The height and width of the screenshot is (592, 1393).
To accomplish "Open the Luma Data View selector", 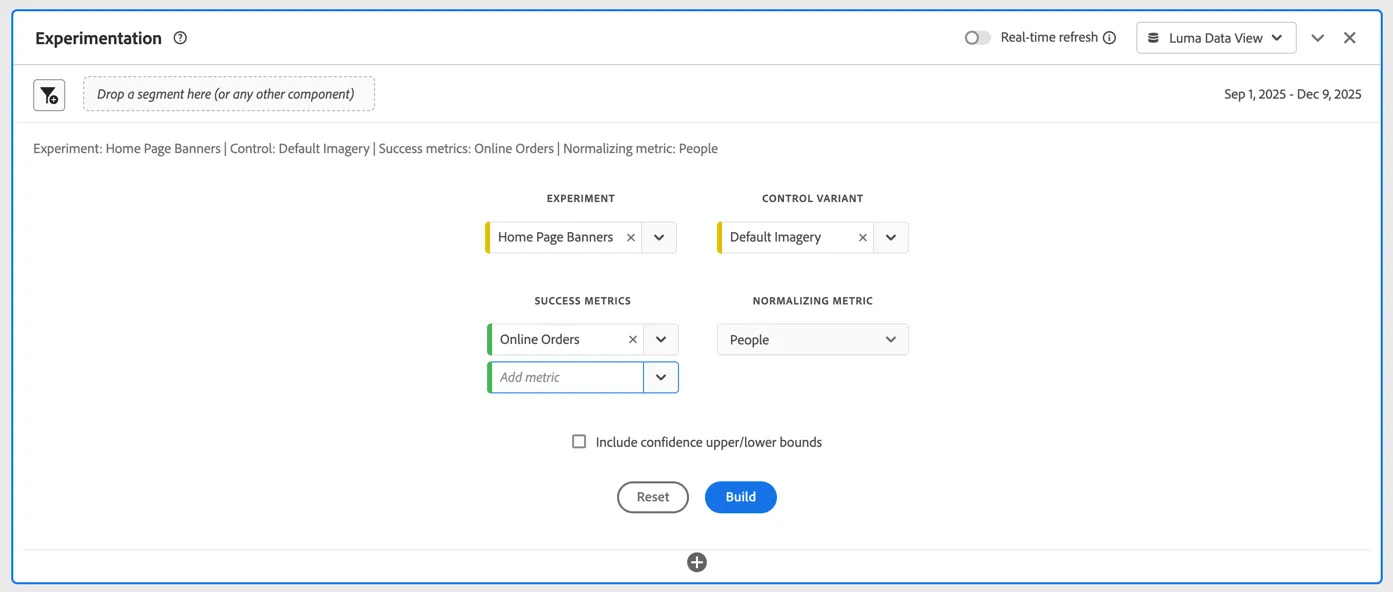I will (1216, 38).
